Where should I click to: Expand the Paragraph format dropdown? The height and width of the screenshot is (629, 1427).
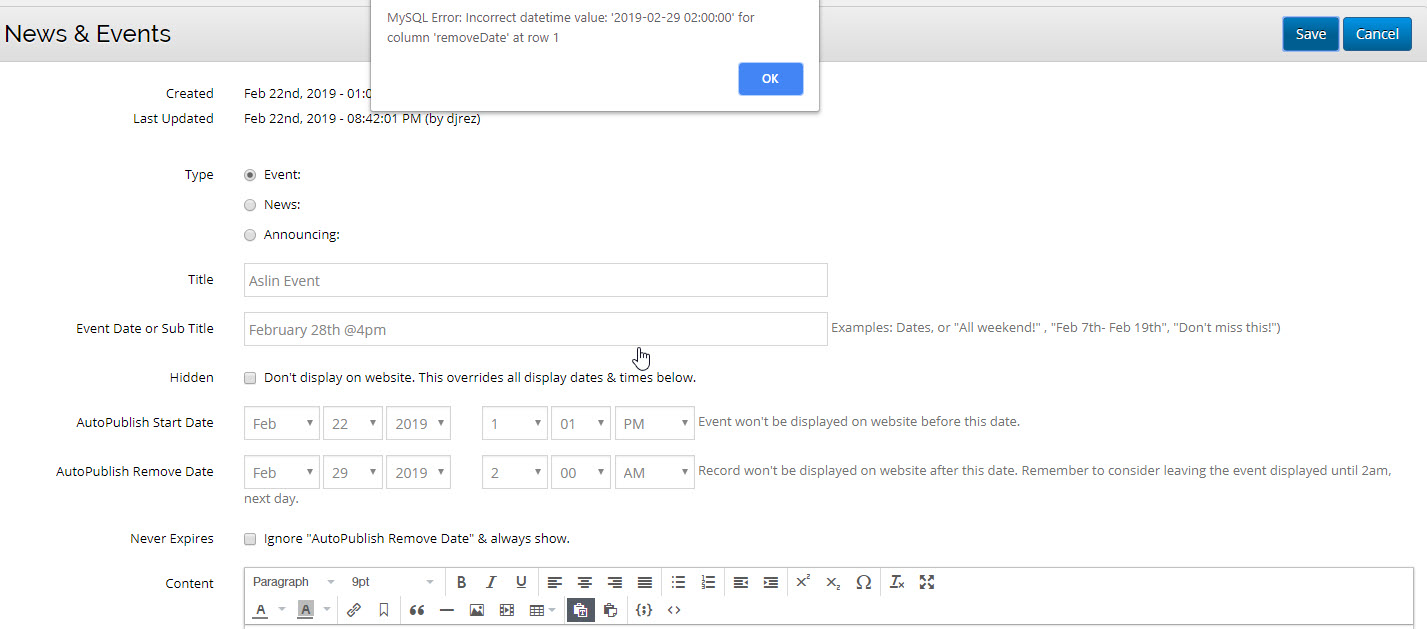[293, 582]
